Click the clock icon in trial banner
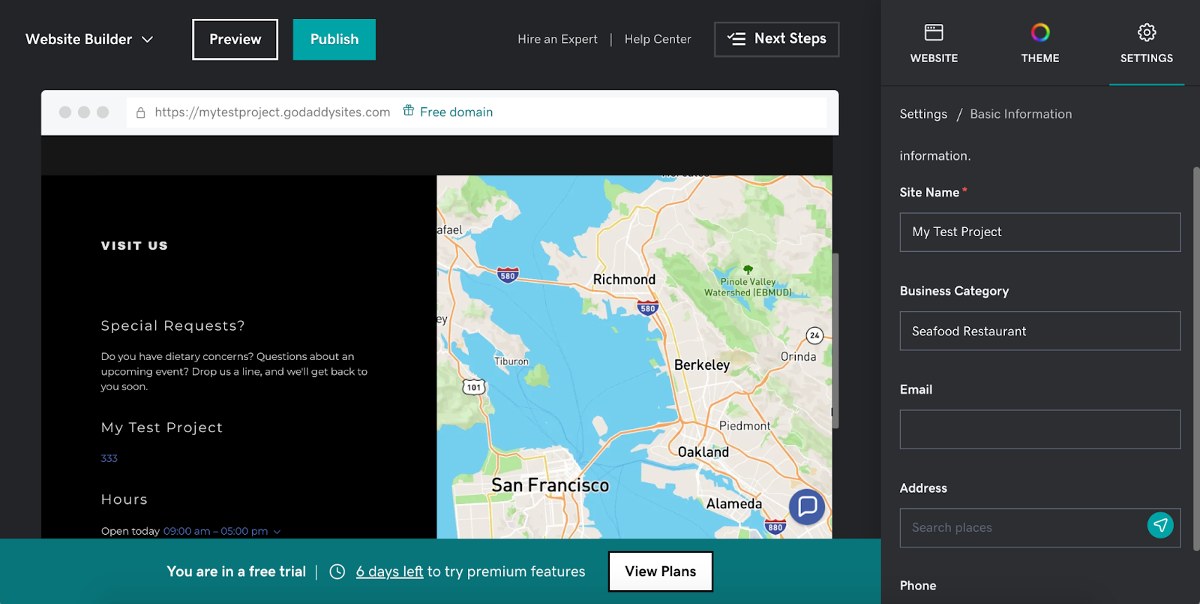The height and width of the screenshot is (604, 1200). coord(337,572)
